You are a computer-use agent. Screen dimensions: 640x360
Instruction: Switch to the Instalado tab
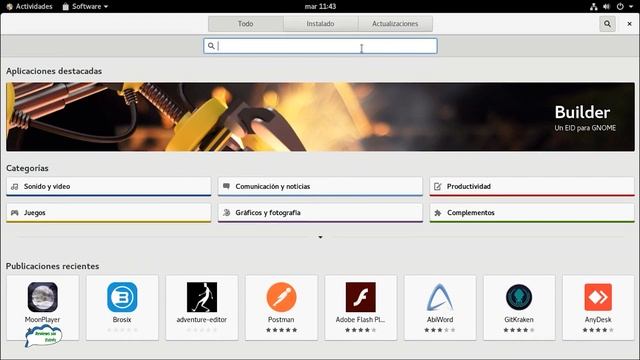point(320,24)
